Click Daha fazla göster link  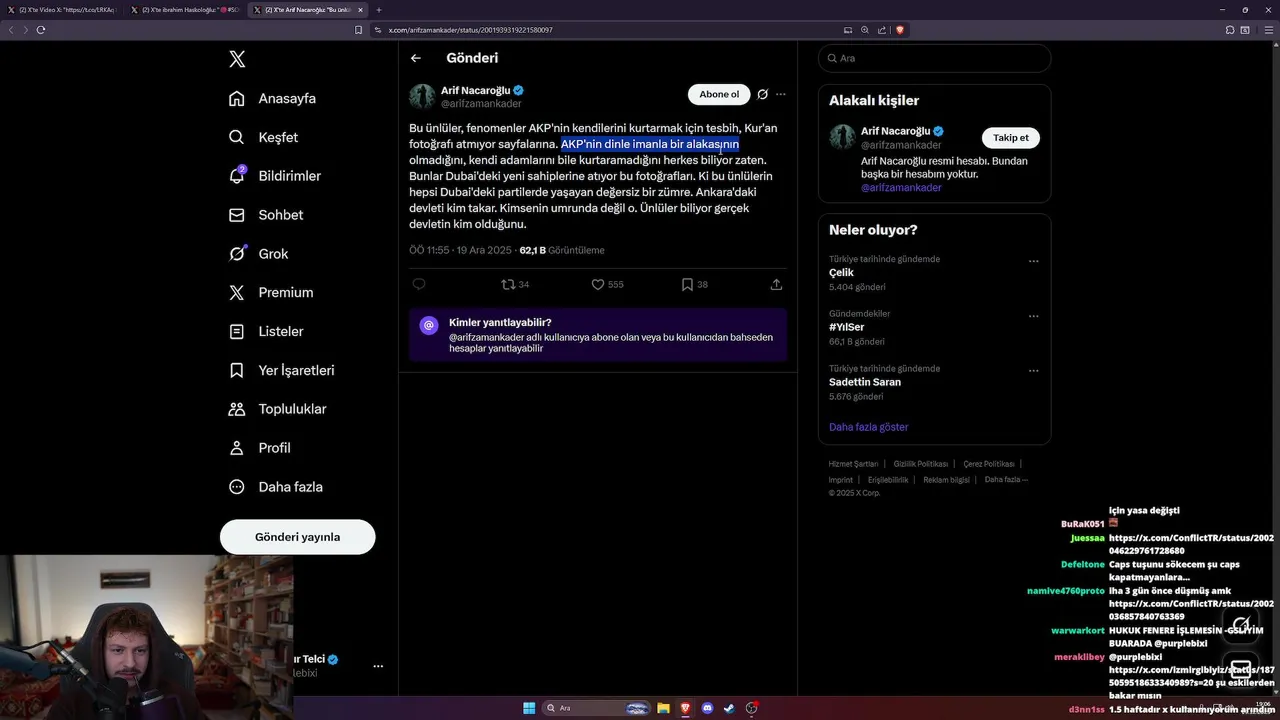[868, 427]
